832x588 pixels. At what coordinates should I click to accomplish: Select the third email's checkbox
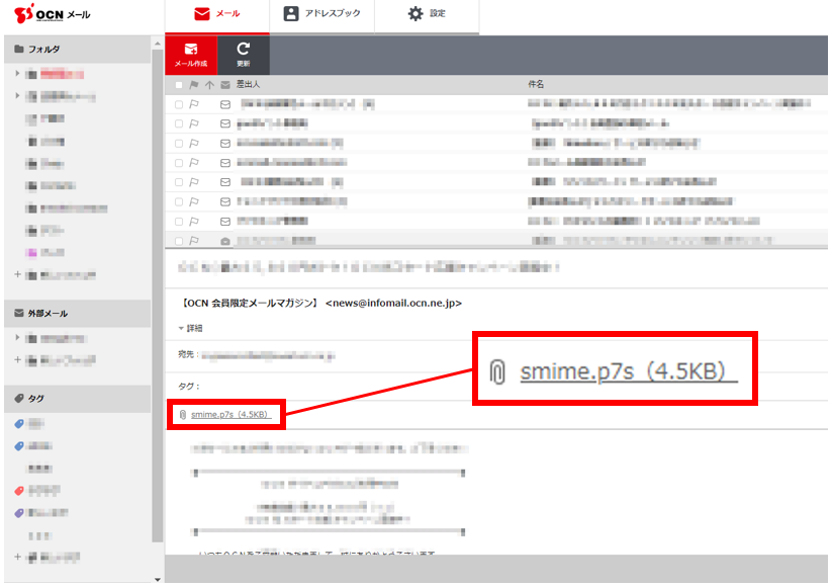tap(179, 143)
